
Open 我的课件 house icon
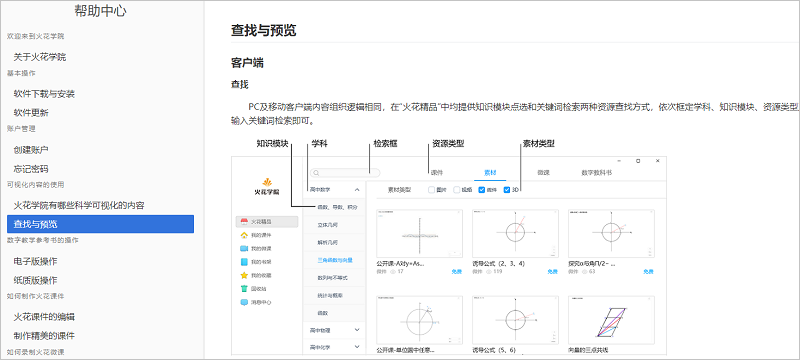244,235
